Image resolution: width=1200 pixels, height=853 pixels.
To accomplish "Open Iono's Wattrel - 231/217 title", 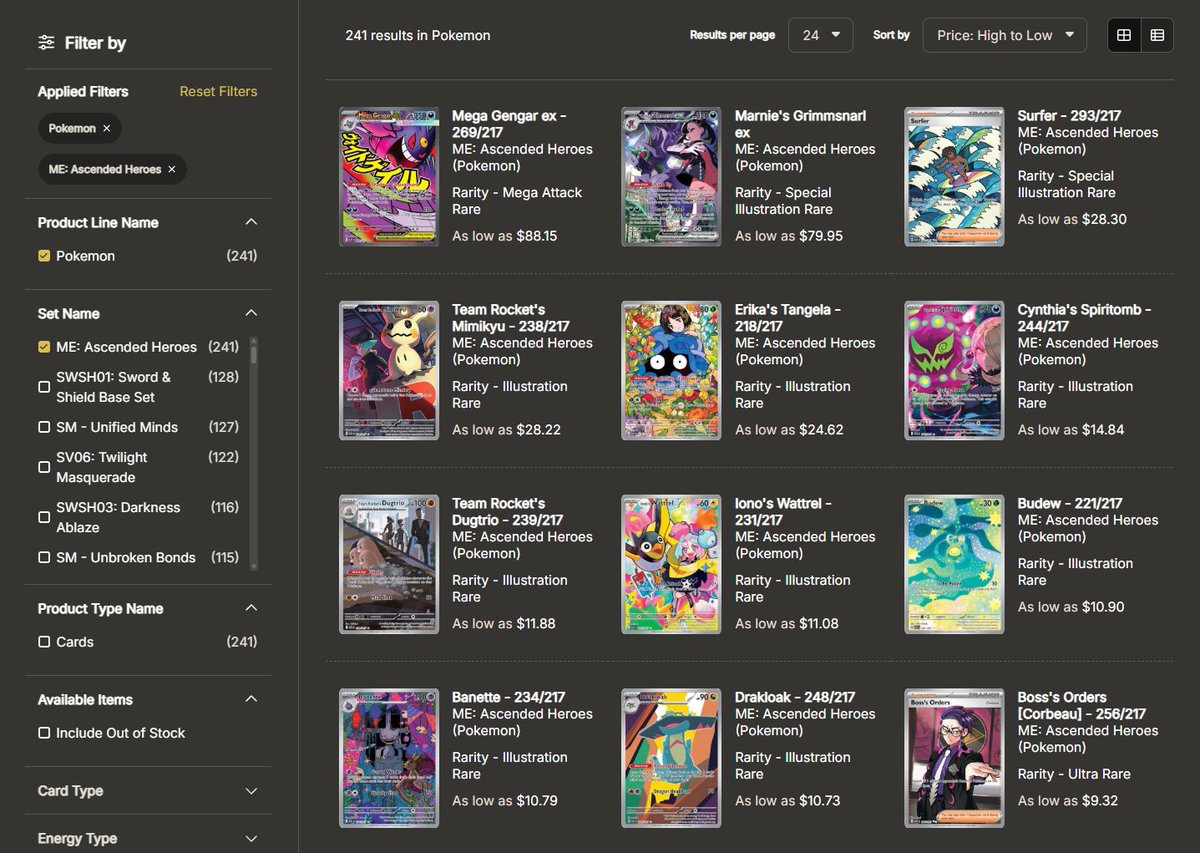I will (x=783, y=512).
